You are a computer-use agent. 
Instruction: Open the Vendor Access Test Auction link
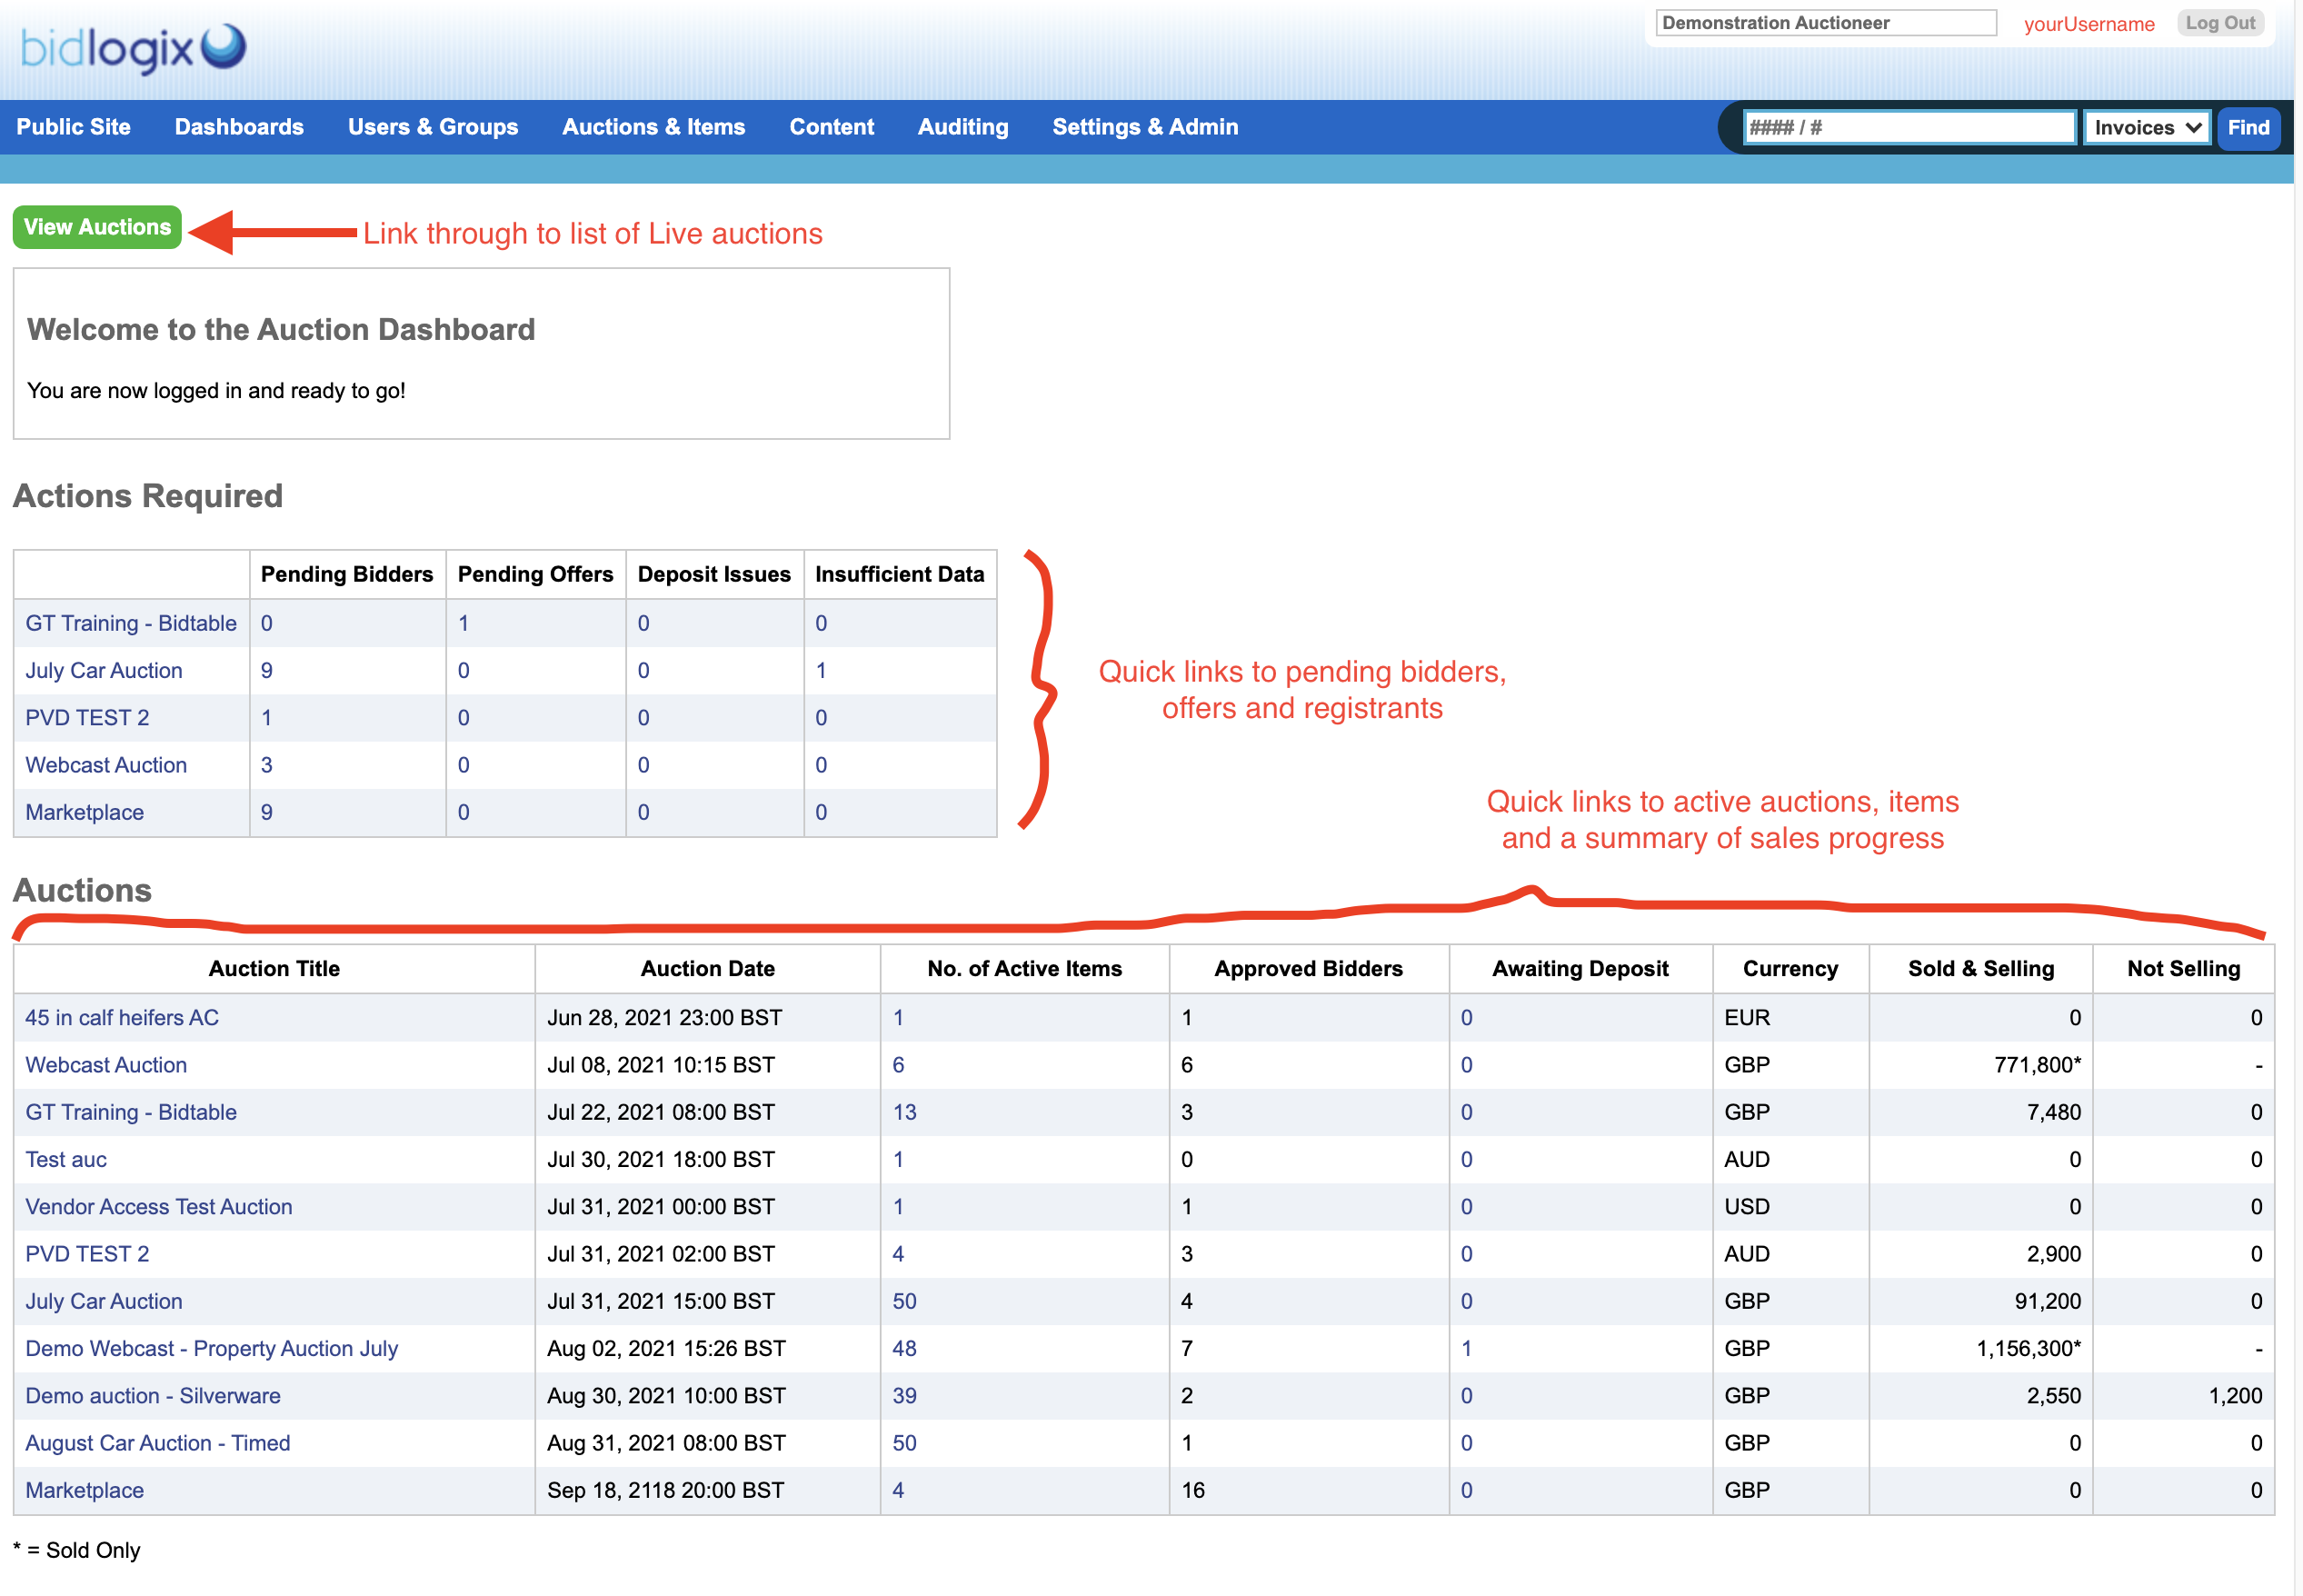tap(158, 1206)
